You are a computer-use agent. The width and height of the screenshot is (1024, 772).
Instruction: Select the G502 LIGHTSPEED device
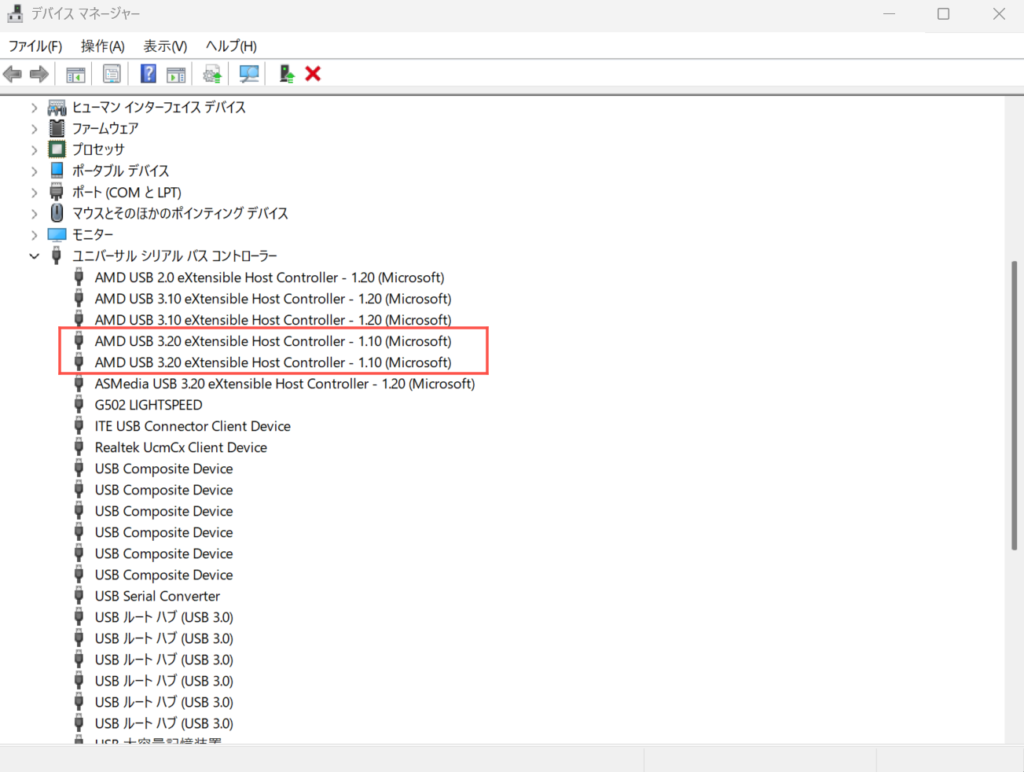(x=148, y=405)
